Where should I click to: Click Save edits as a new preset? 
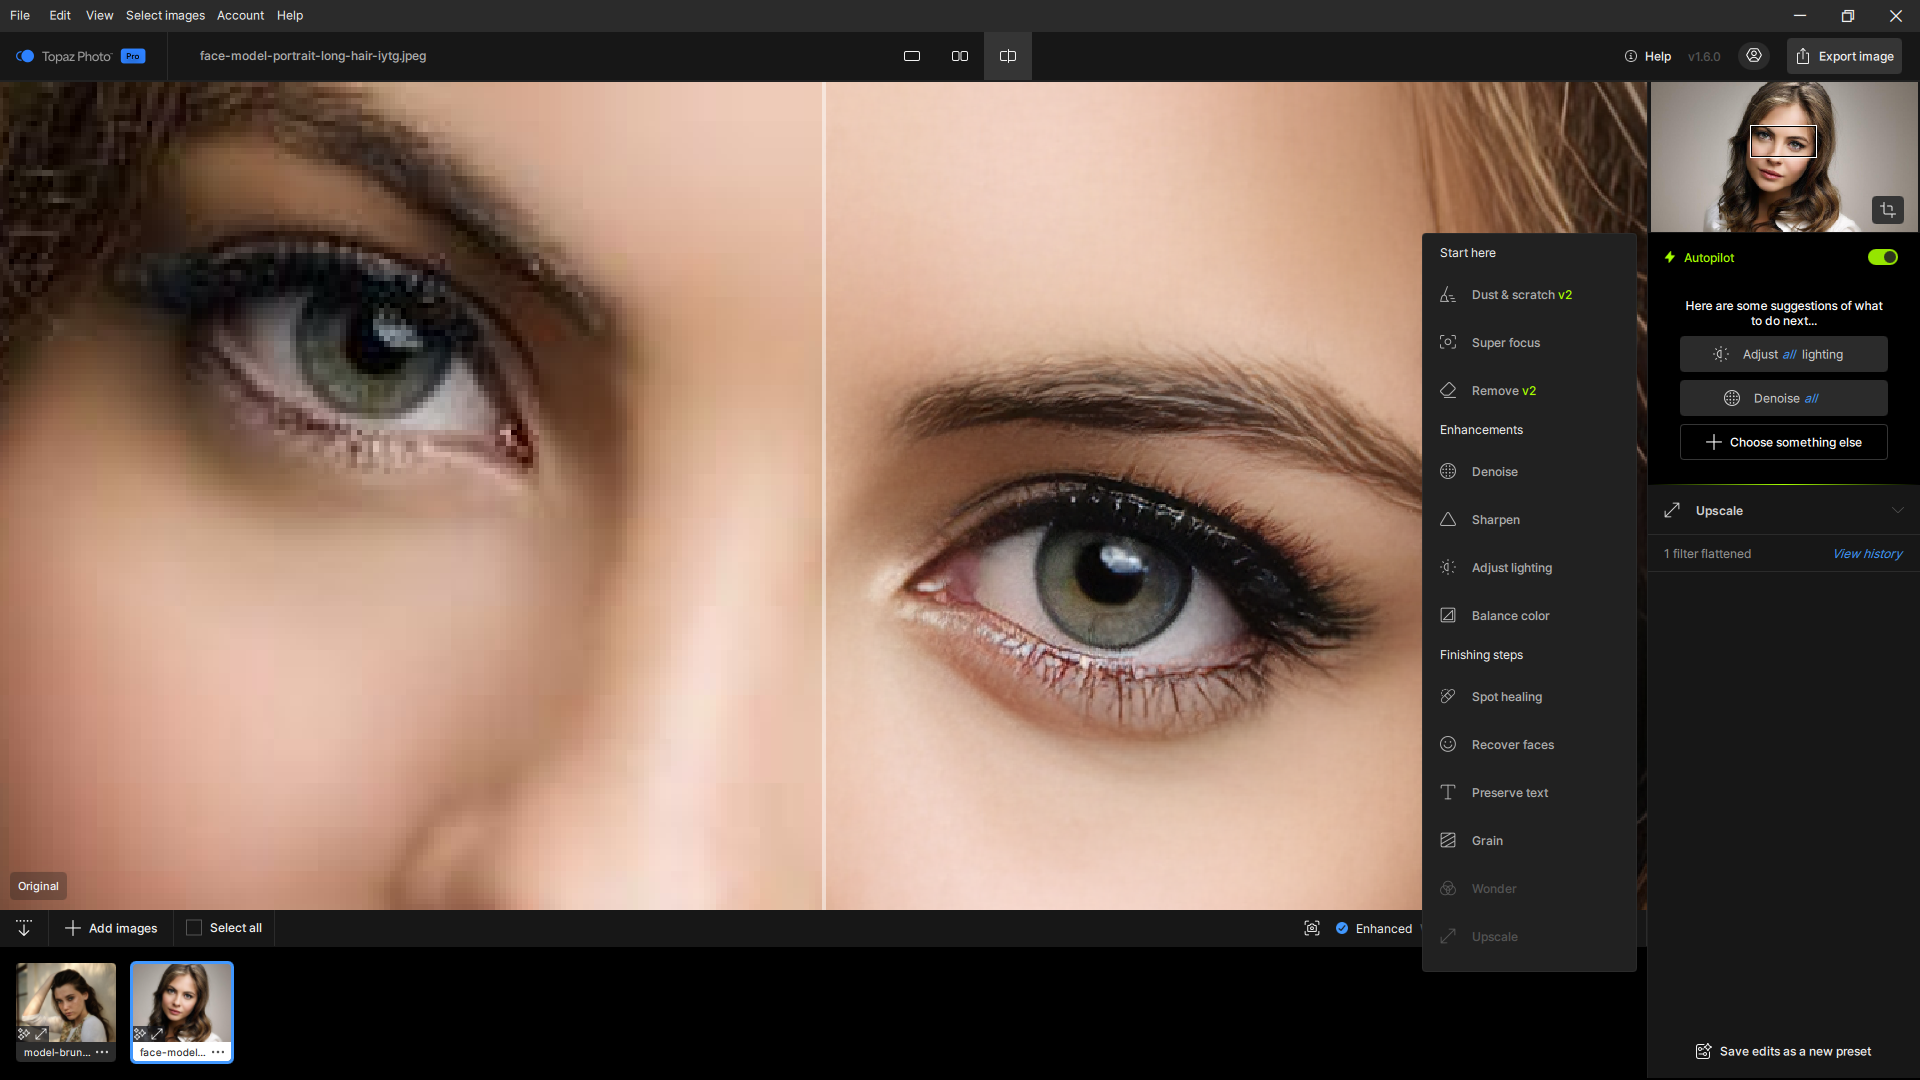(x=1784, y=1051)
